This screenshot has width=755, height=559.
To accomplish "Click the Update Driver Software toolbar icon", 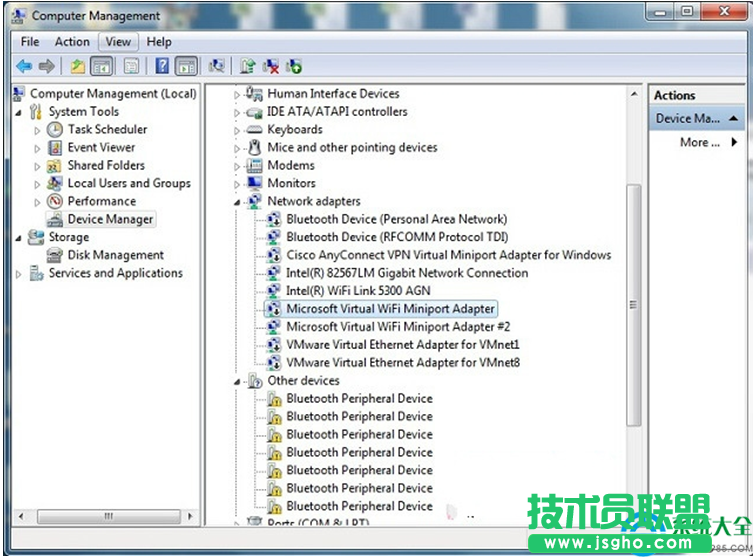I will pyautogui.click(x=247, y=66).
